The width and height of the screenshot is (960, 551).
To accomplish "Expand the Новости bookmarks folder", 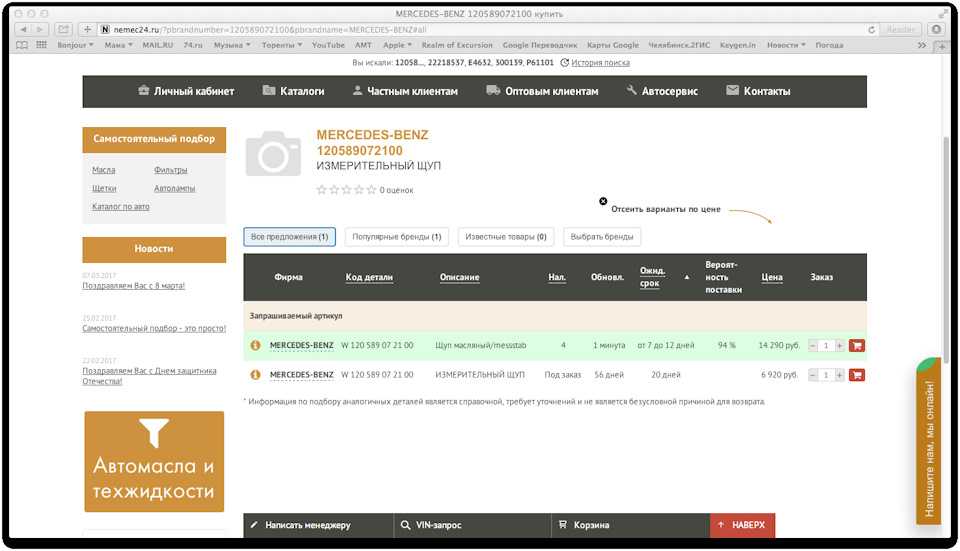I will pos(786,45).
